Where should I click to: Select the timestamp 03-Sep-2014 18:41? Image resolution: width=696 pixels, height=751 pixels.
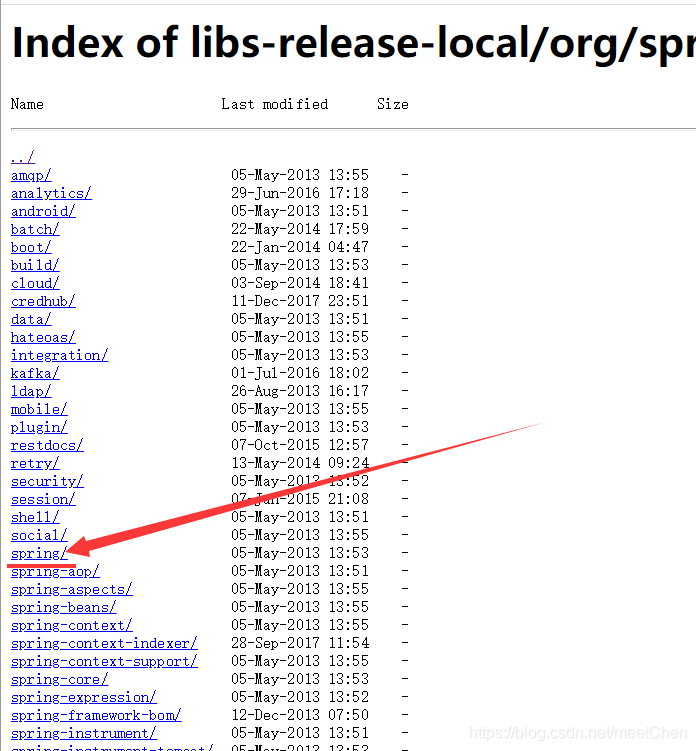pos(300,283)
